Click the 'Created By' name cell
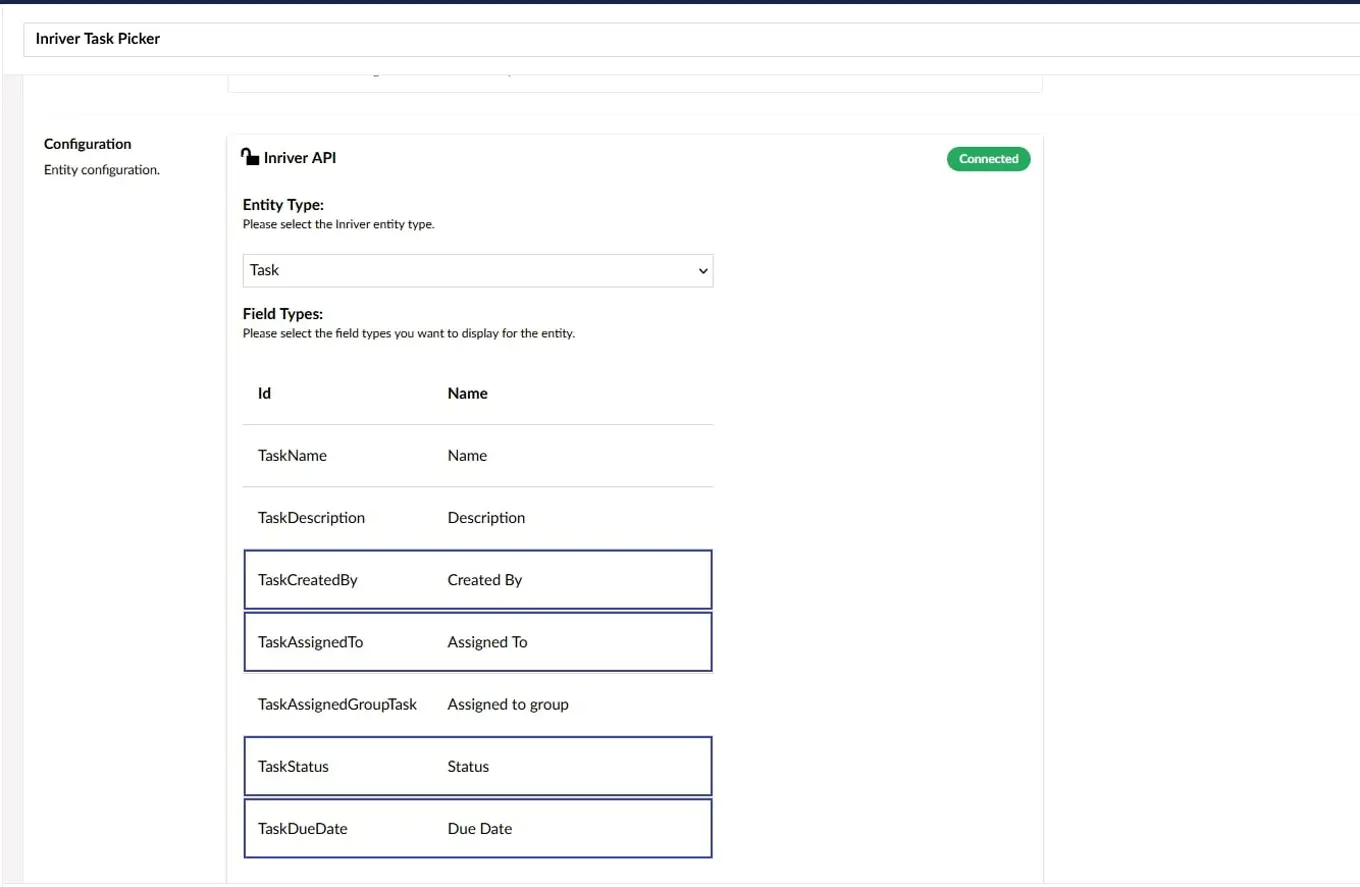1360x887 pixels. point(485,580)
